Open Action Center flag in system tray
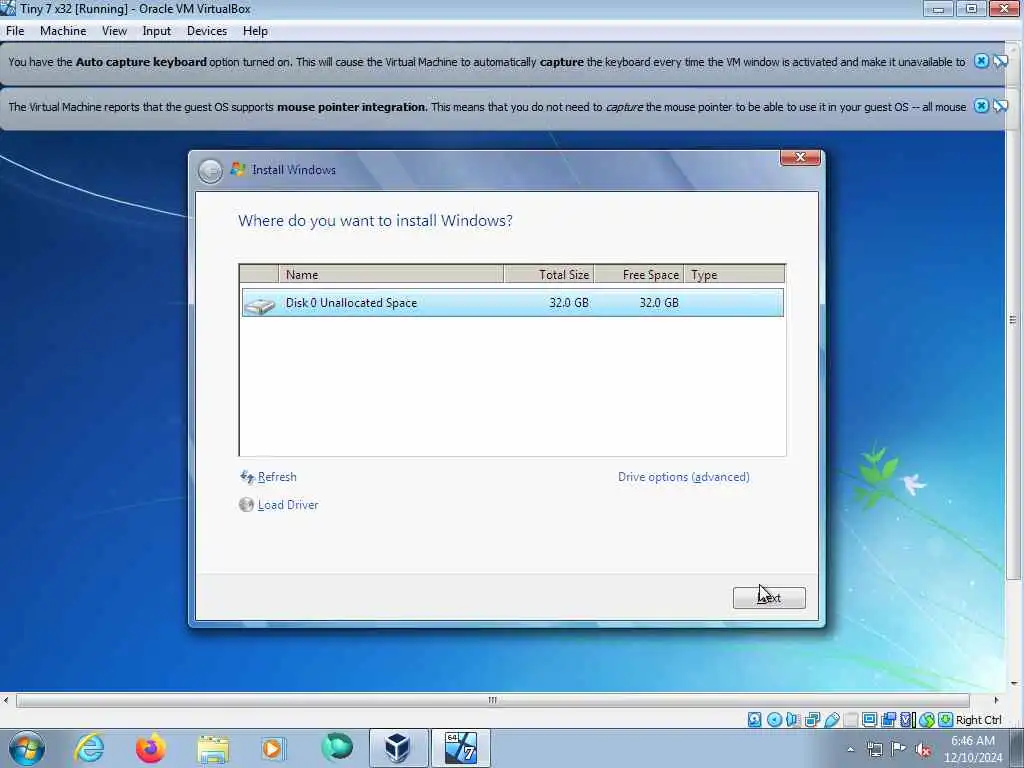This screenshot has width=1024, height=768. pyautogui.click(x=899, y=748)
